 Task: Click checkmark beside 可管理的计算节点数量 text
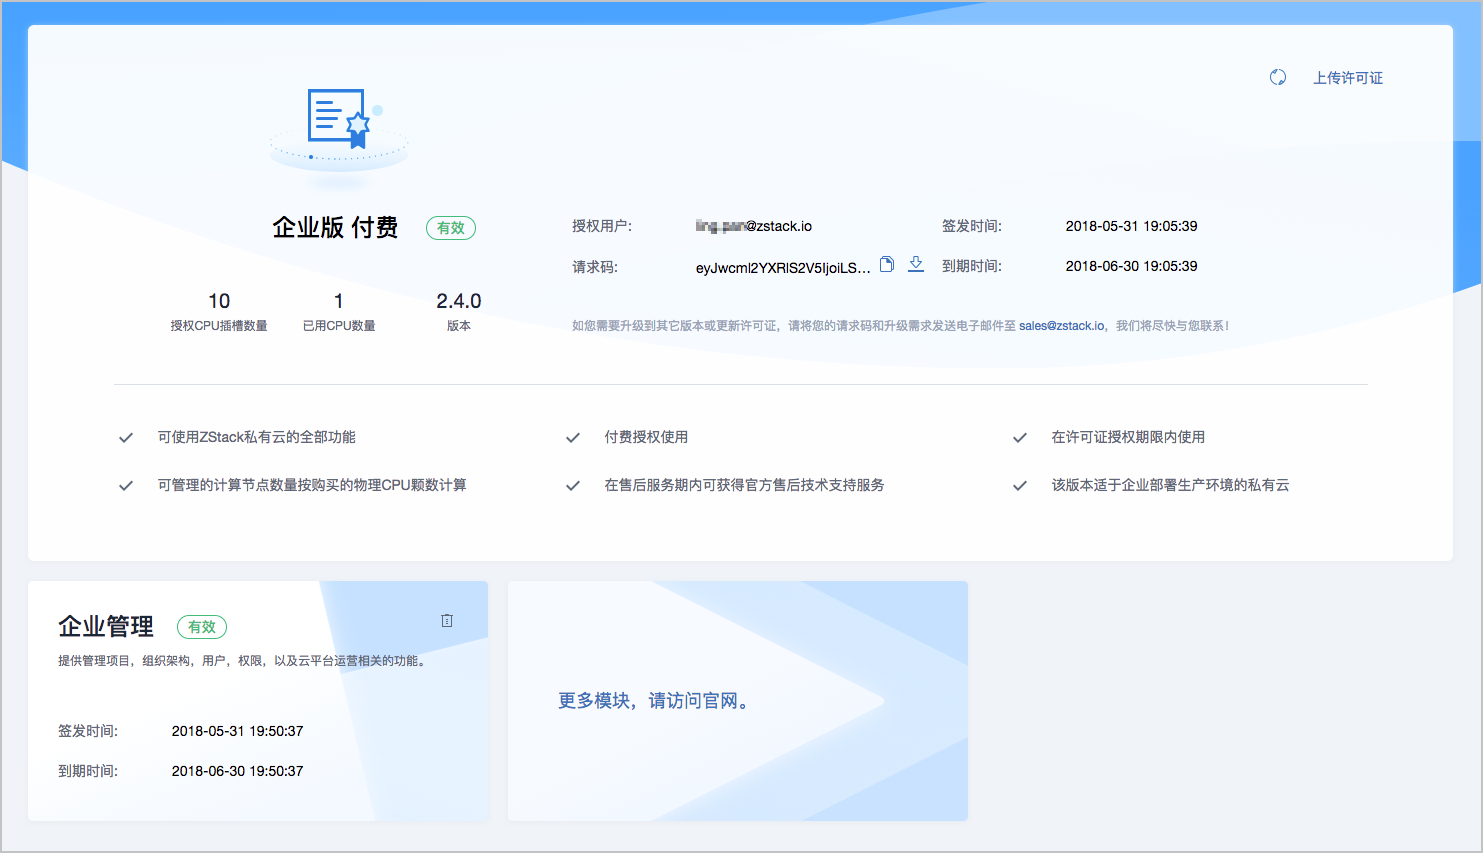point(126,486)
